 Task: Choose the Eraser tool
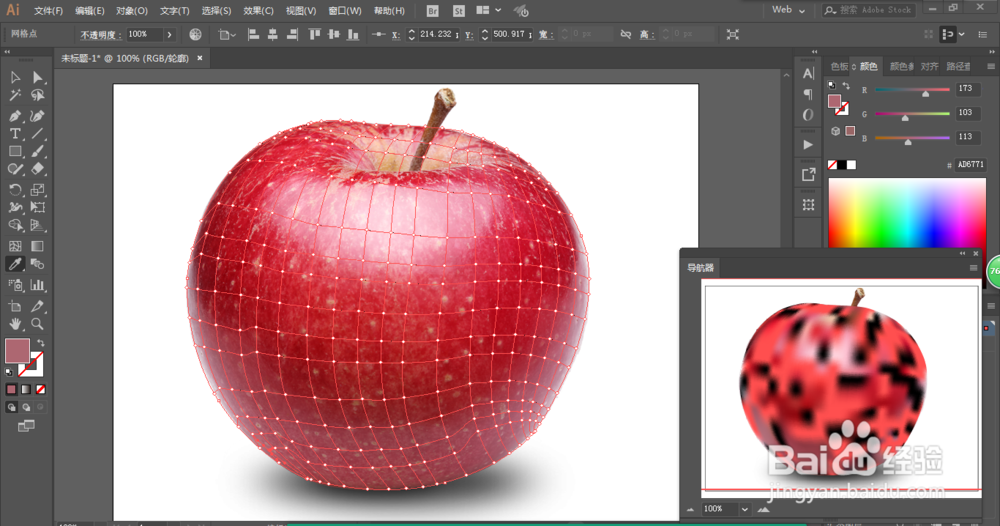38,170
